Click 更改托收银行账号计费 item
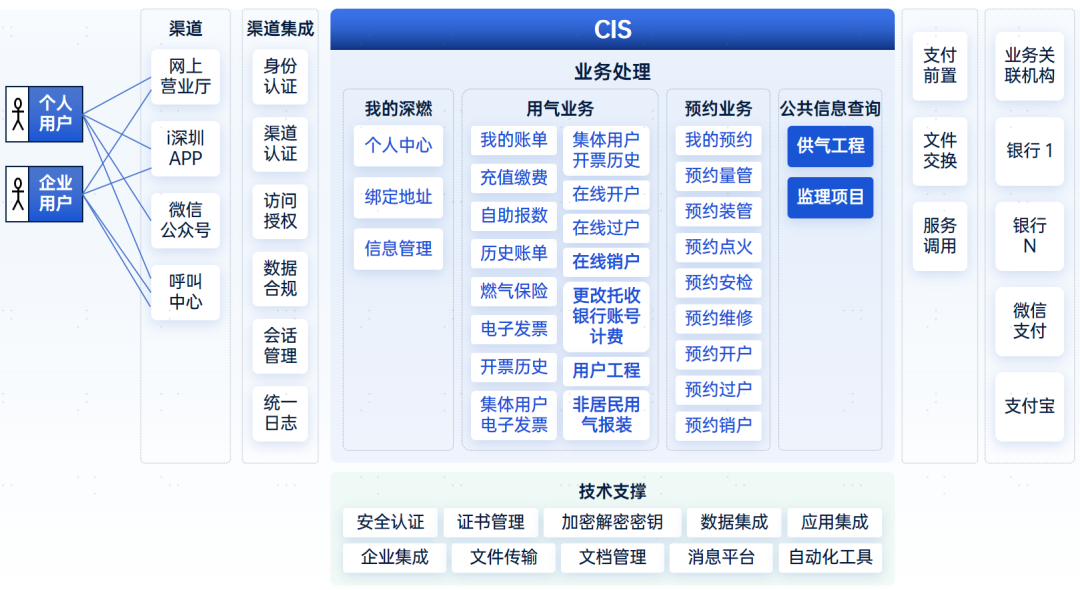The height and width of the screenshot is (590, 1080). coord(606,317)
